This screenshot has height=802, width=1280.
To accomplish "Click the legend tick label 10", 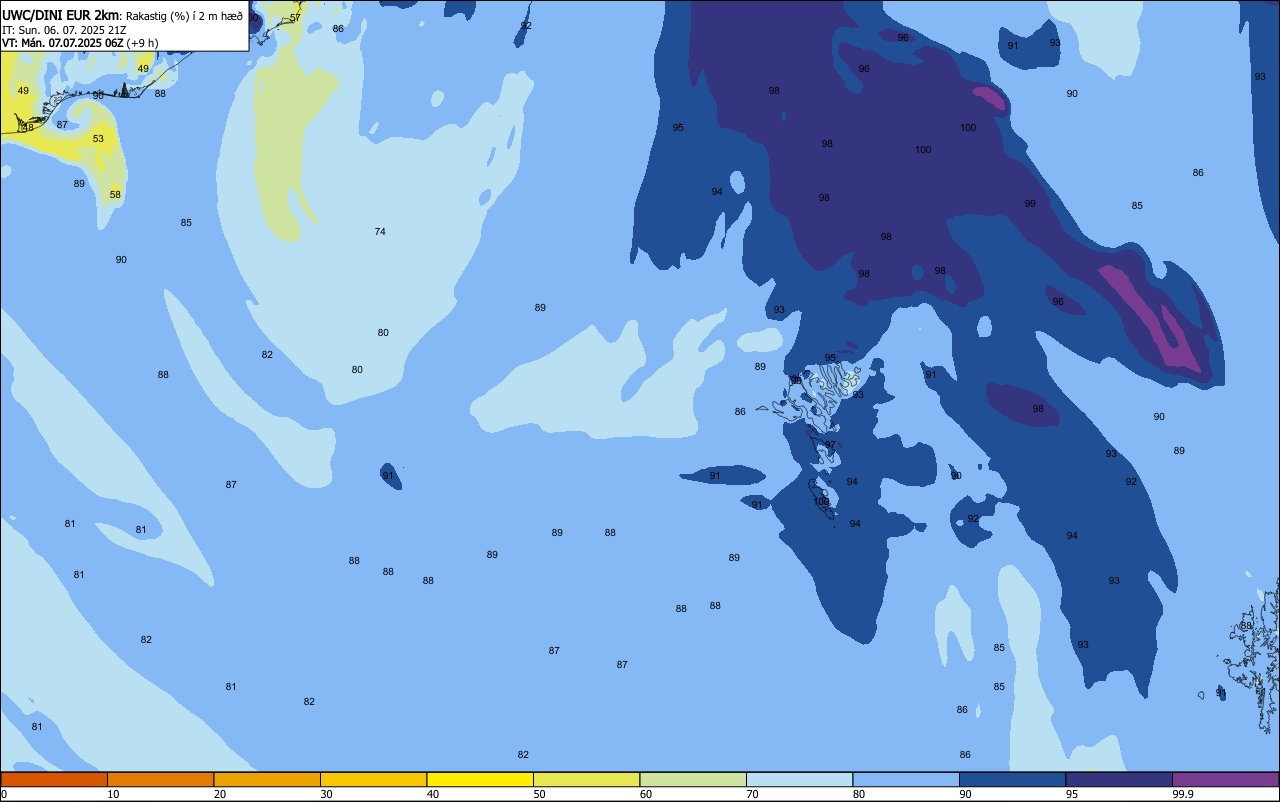I will (113, 794).
